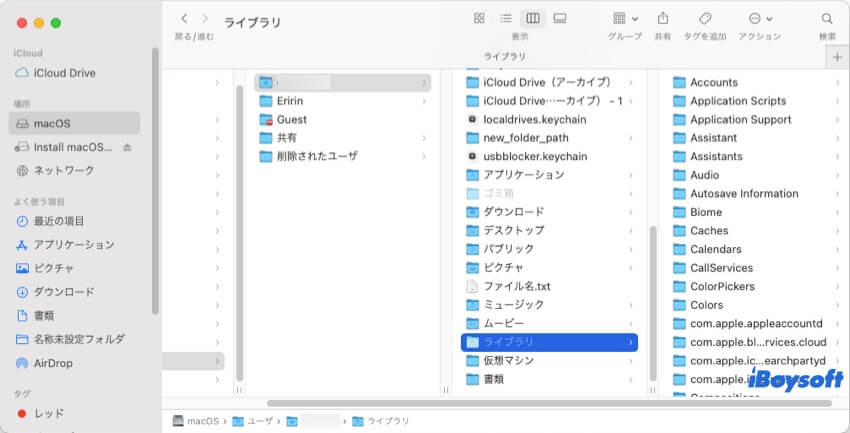Switch to list view in toolbar
Screen dimensions: 850x433
pyautogui.click(x=506, y=18)
